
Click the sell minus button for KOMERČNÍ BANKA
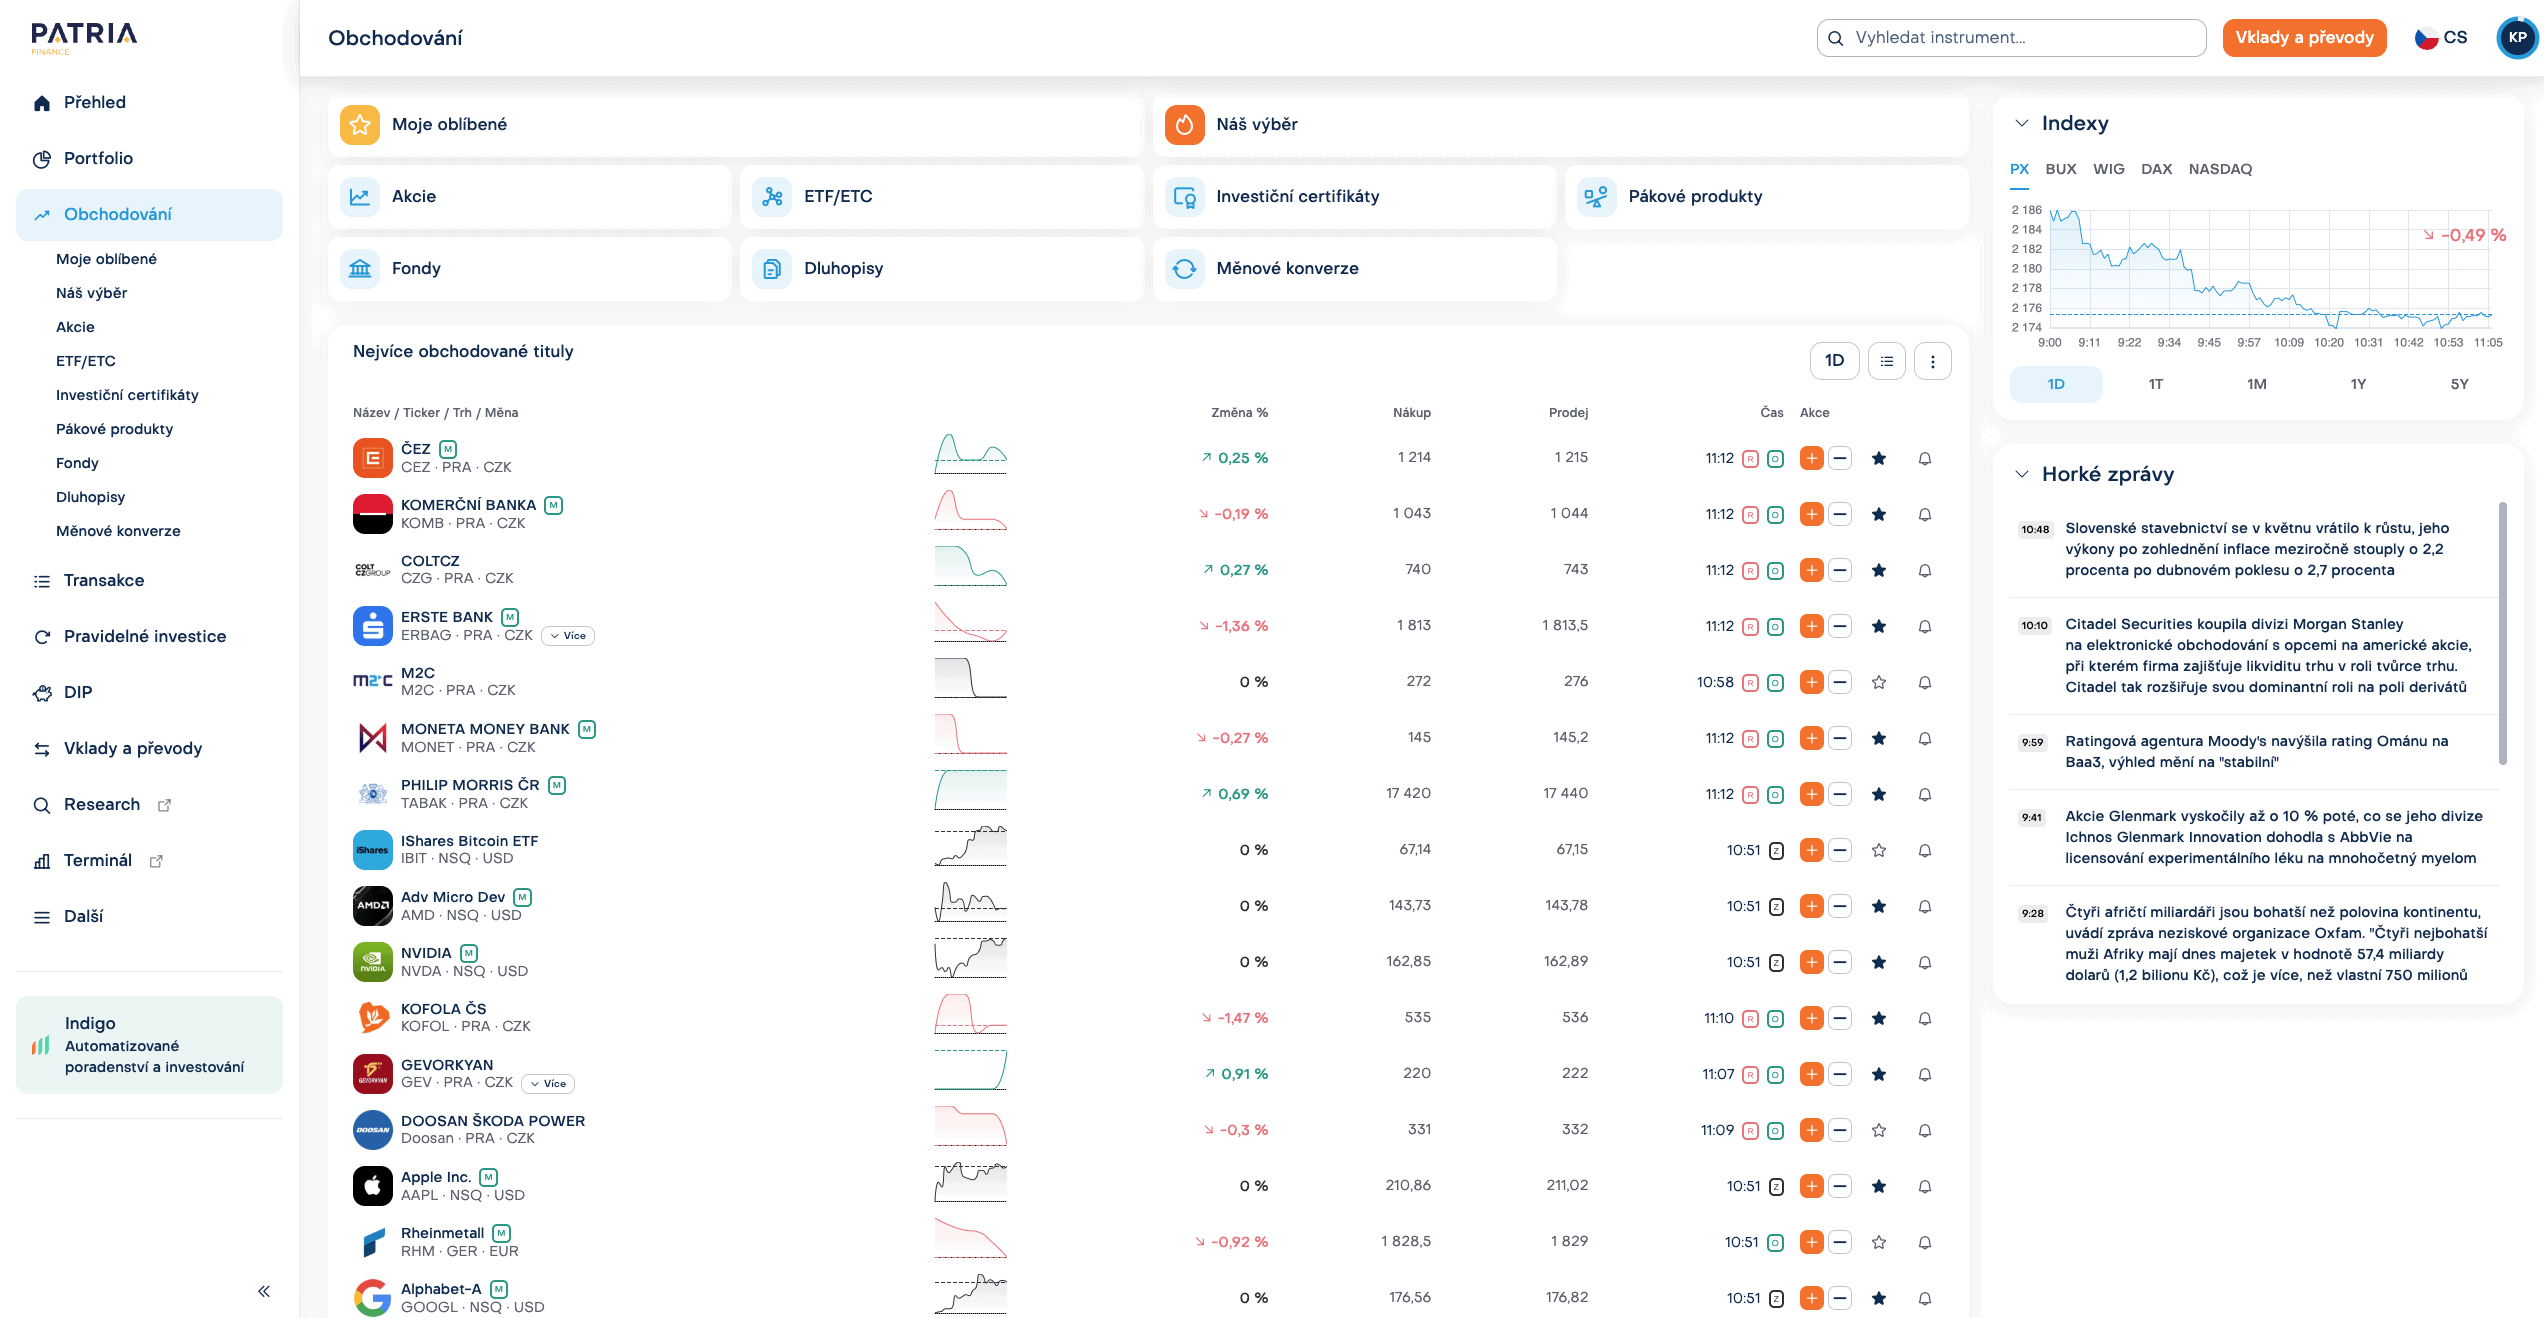pos(1840,514)
